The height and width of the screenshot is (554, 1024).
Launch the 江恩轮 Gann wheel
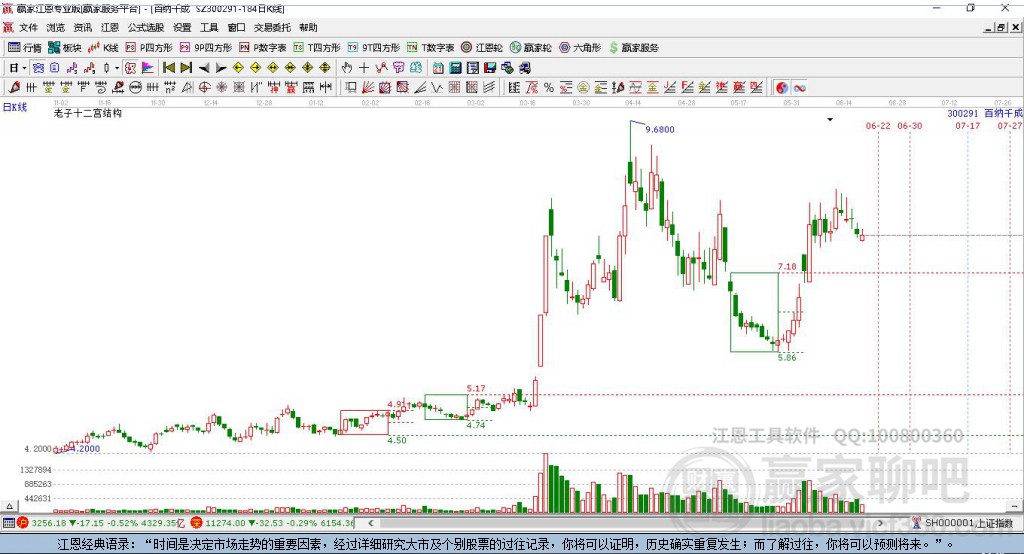pos(481,48)
